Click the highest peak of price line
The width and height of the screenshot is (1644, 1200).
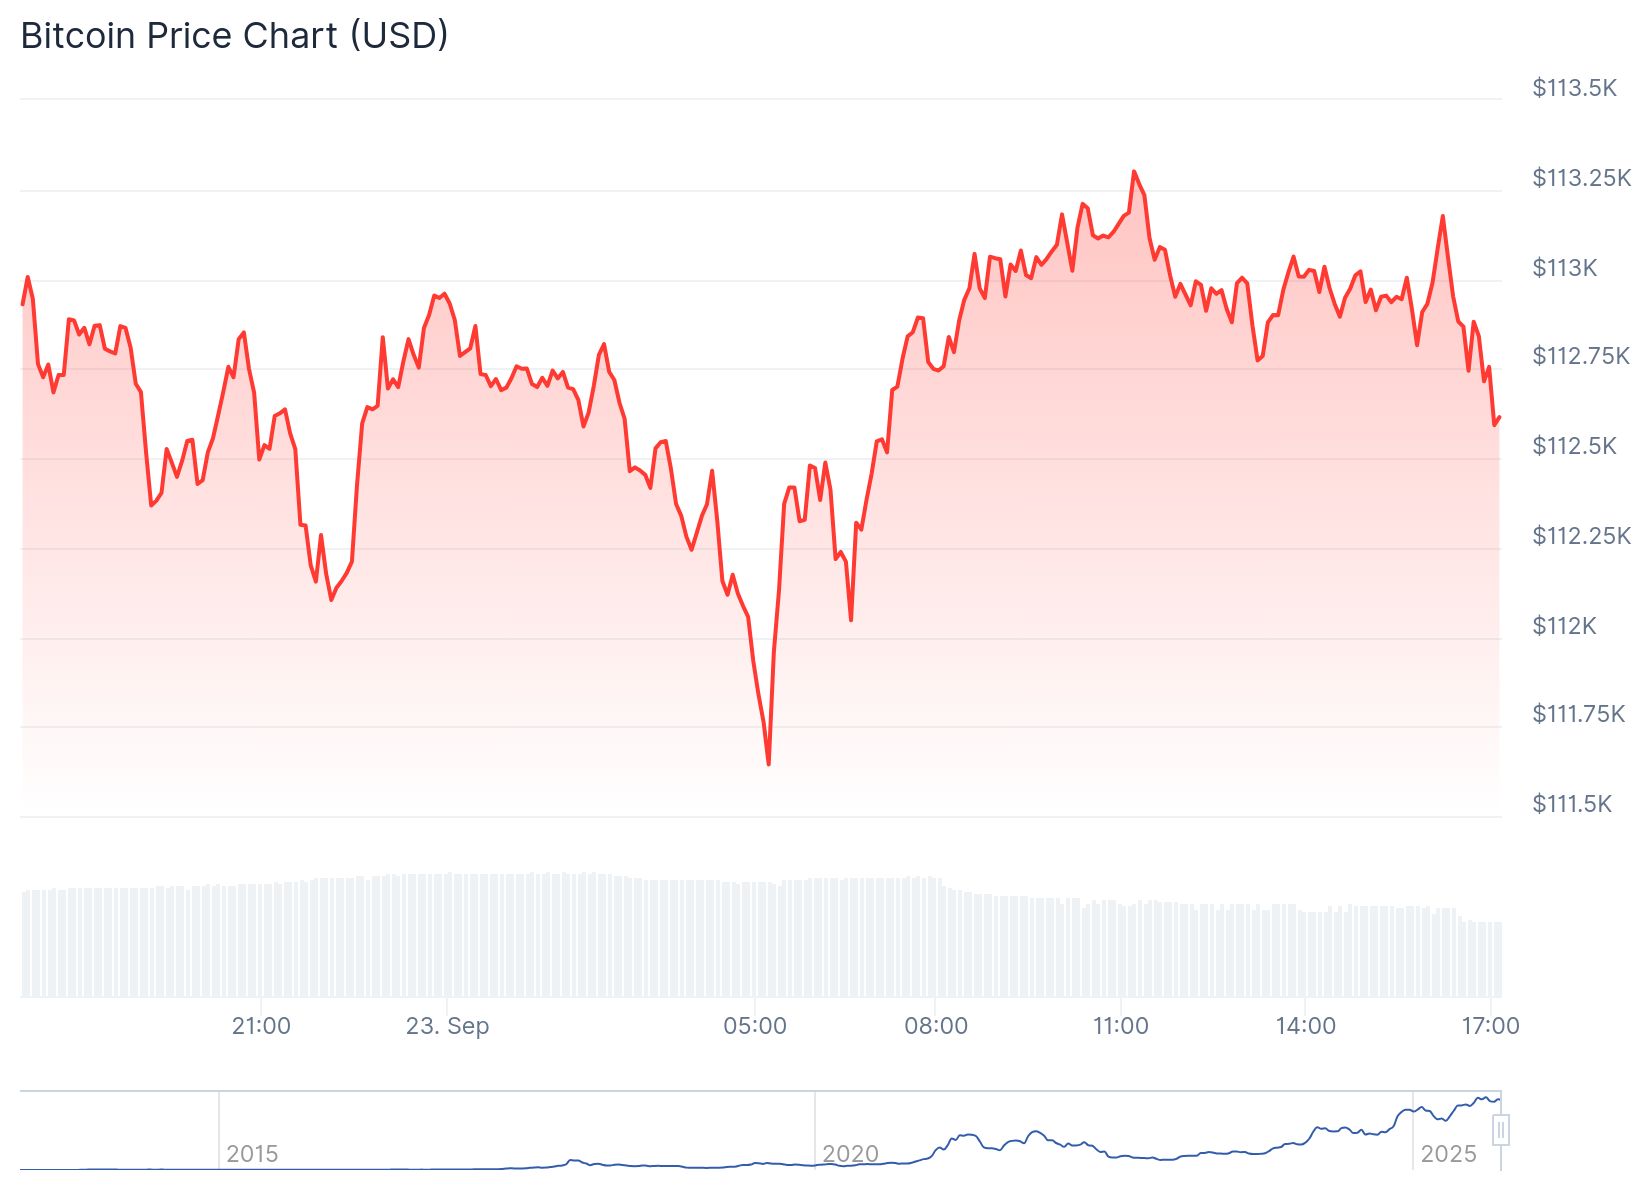click(1133, 172)
